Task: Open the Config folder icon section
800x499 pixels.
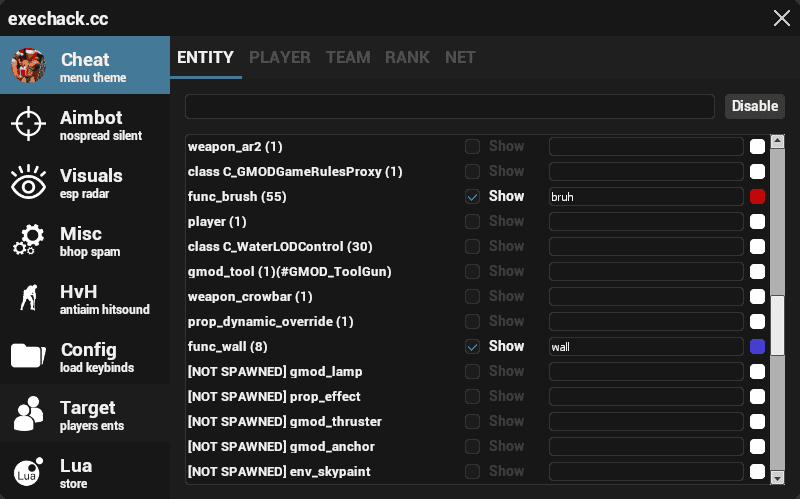Action: [x=28, y=357]
